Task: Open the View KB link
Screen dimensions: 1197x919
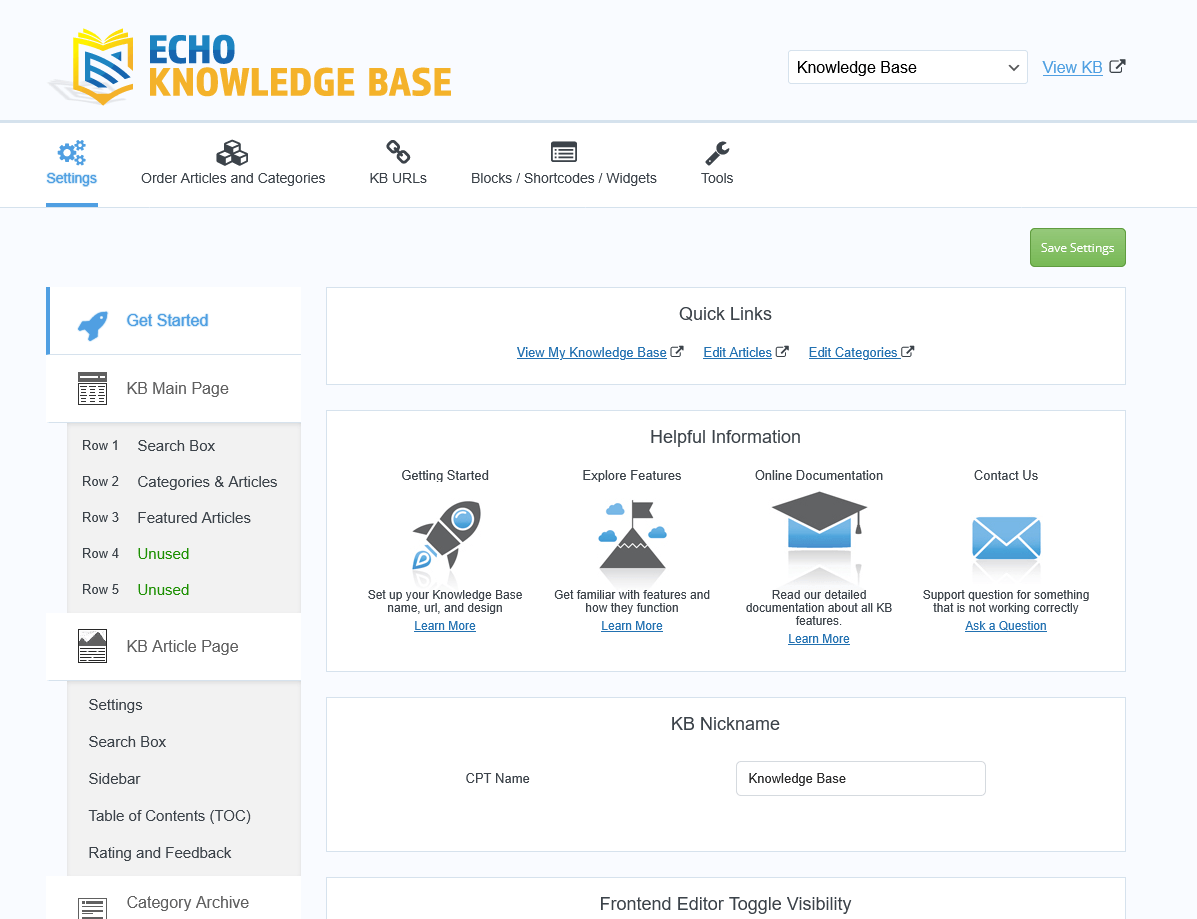Action: pyautogui.click(x=1072, y=67)
